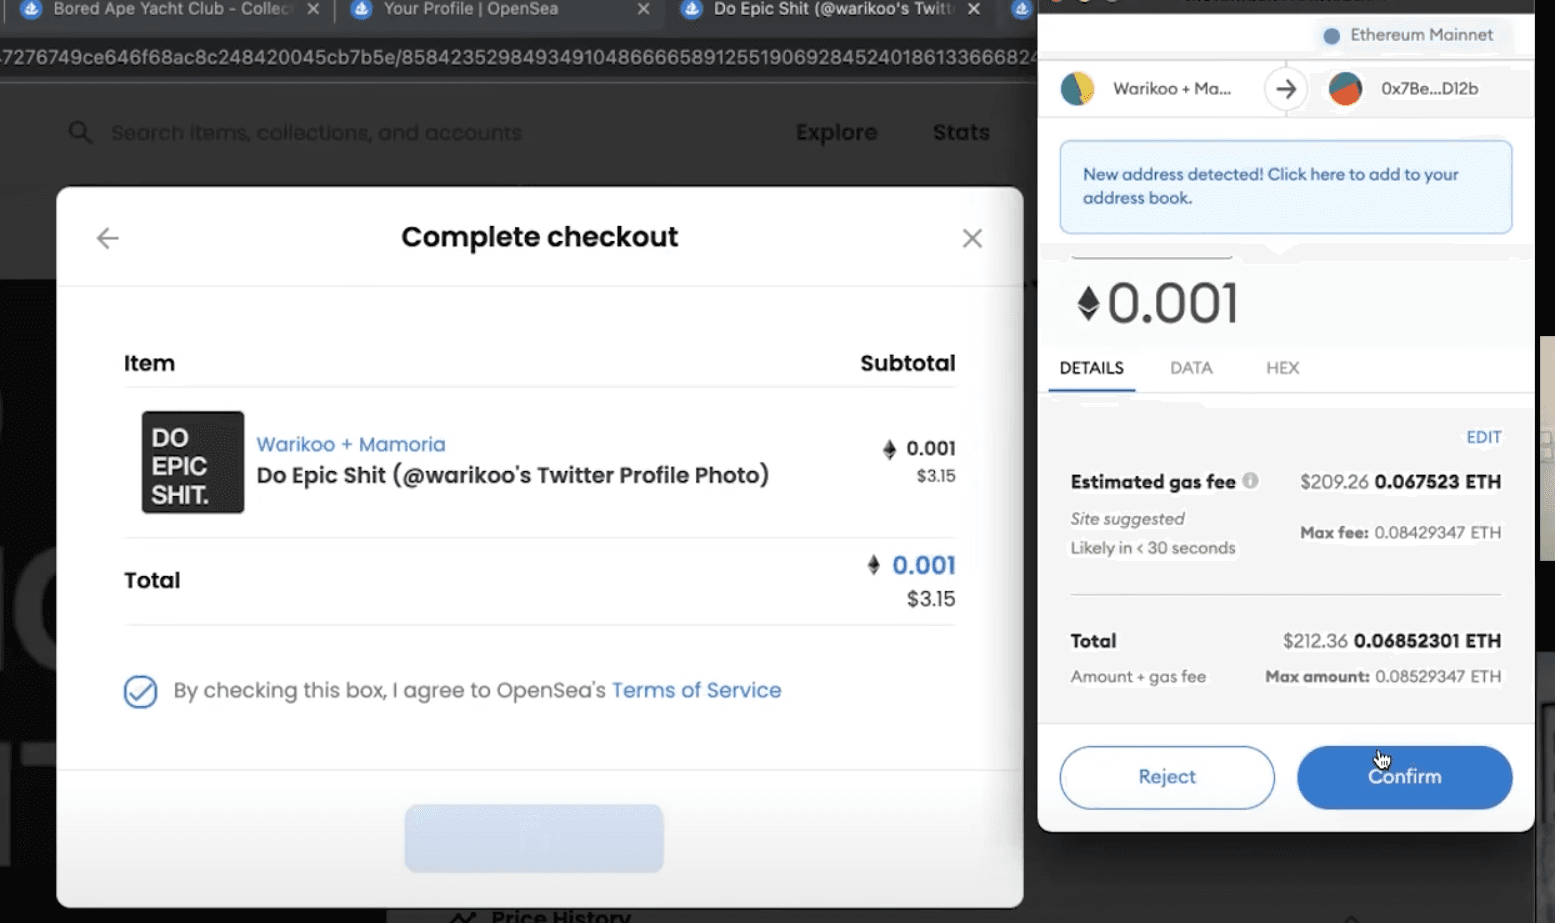Click the Ethereum icon next to the 0.001 subtotal

pos(889,449)
